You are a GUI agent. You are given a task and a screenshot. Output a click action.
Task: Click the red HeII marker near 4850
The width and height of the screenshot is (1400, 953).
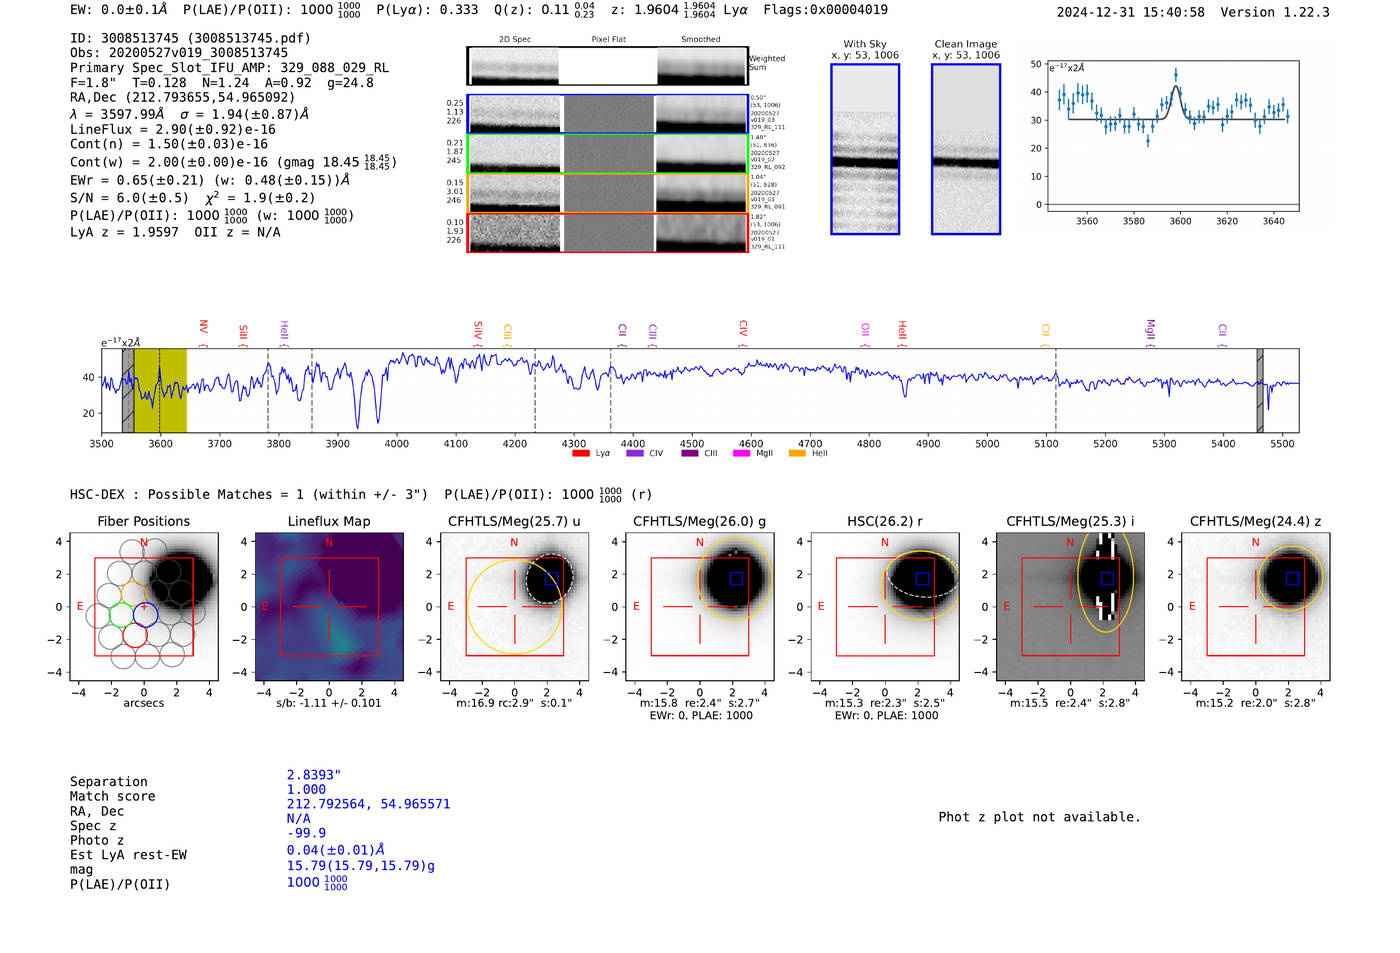(902, 332)
